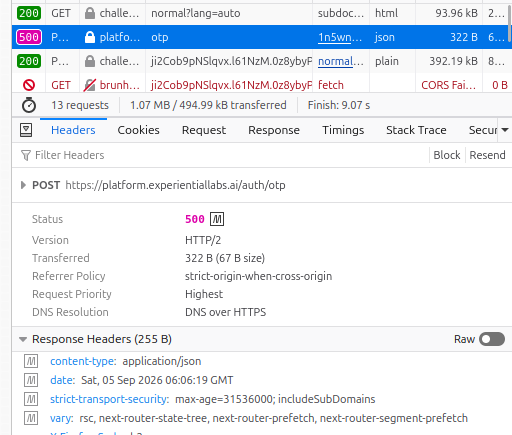Switch to the Timings tab
Screen dimensions: 512x435
coord(343,130)
